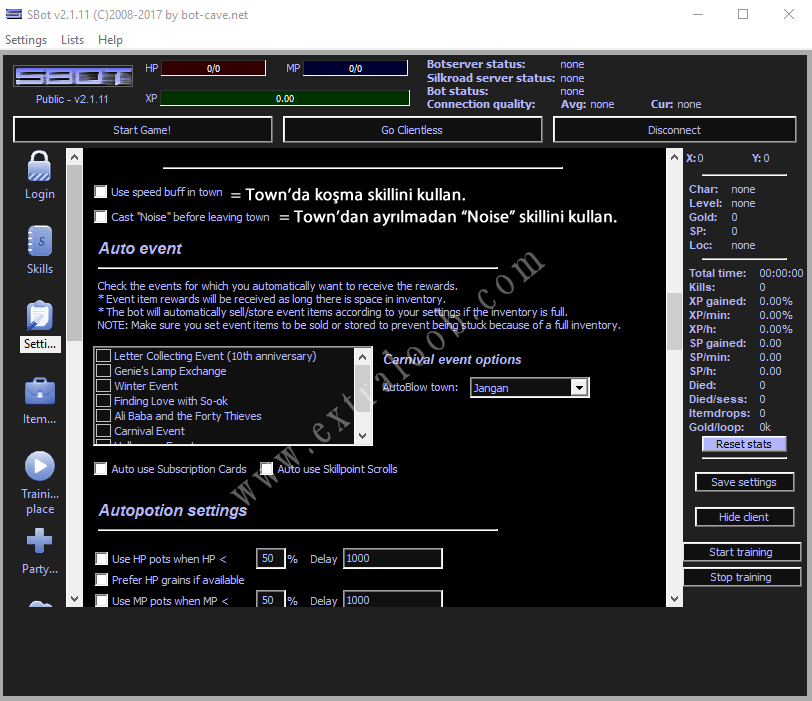Click the red HP bar

213,68
